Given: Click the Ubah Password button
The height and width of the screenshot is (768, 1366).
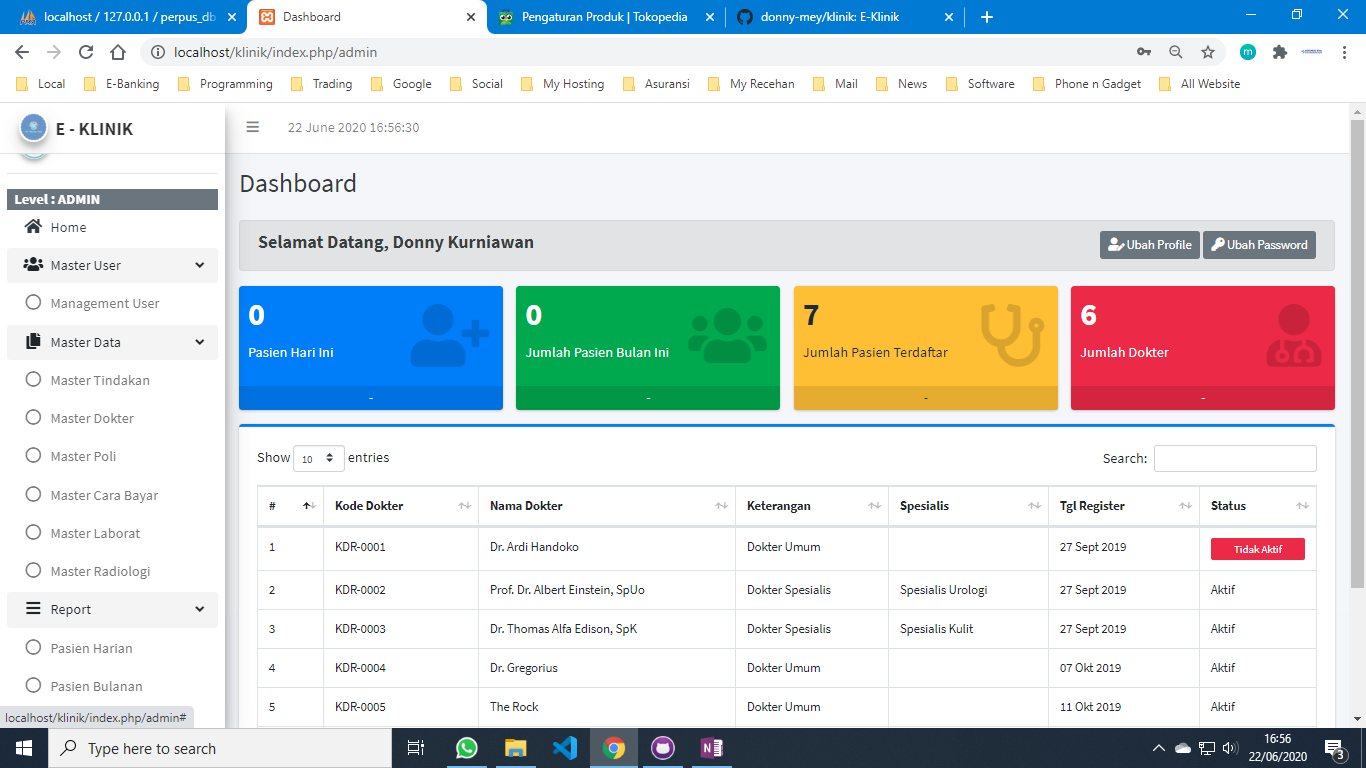Looking at the screenshot, I should point(1258,245).
